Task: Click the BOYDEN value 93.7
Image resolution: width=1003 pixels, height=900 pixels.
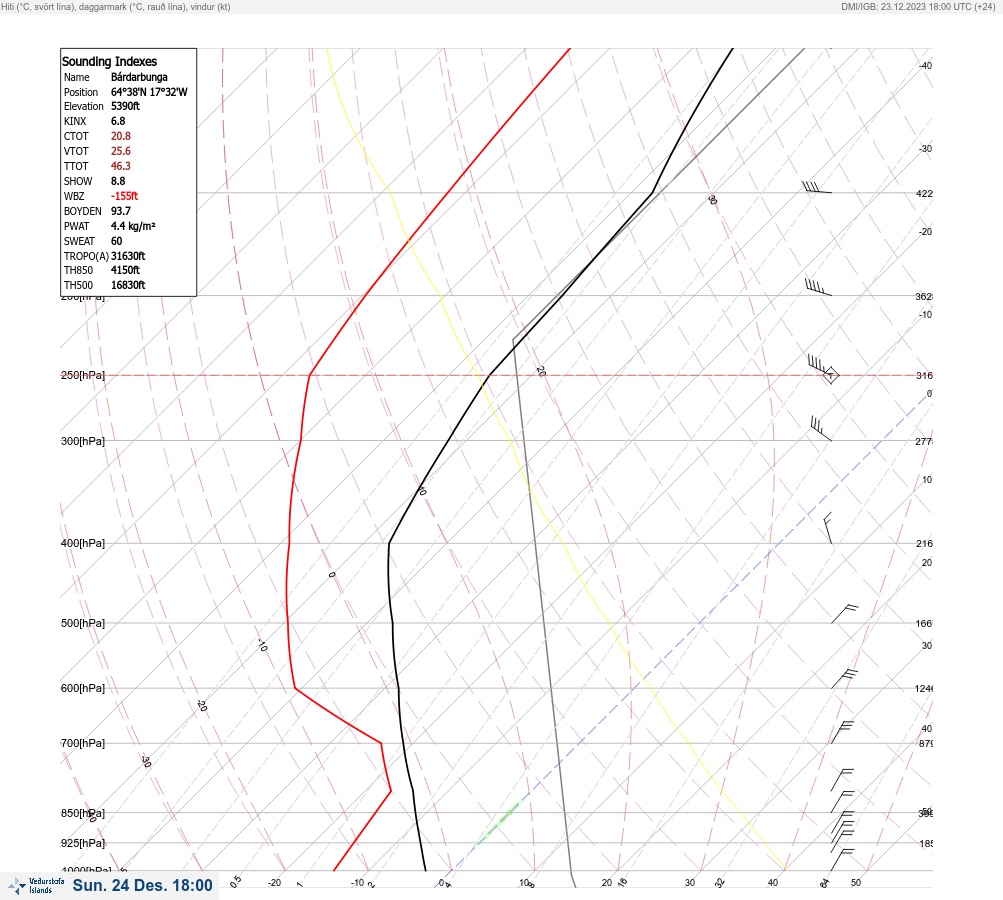Action: point(120,211)
